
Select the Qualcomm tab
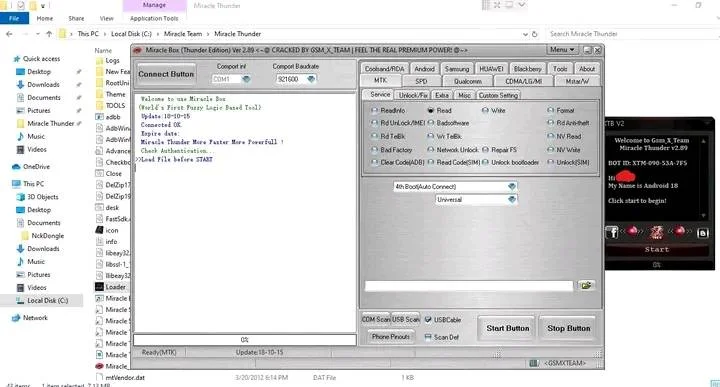click(467, 81)
